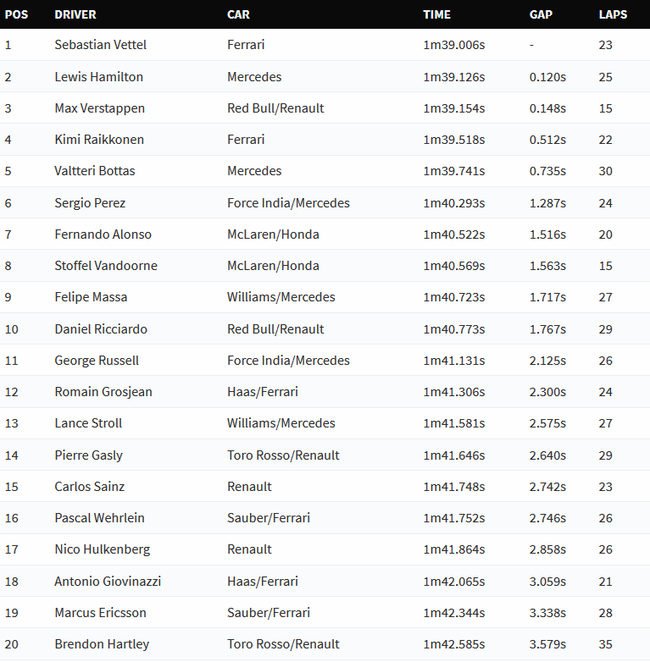650x662 pixels.
Task: Click Marcus Ericsson time 1m42.344s
Action: coord(454,613)
